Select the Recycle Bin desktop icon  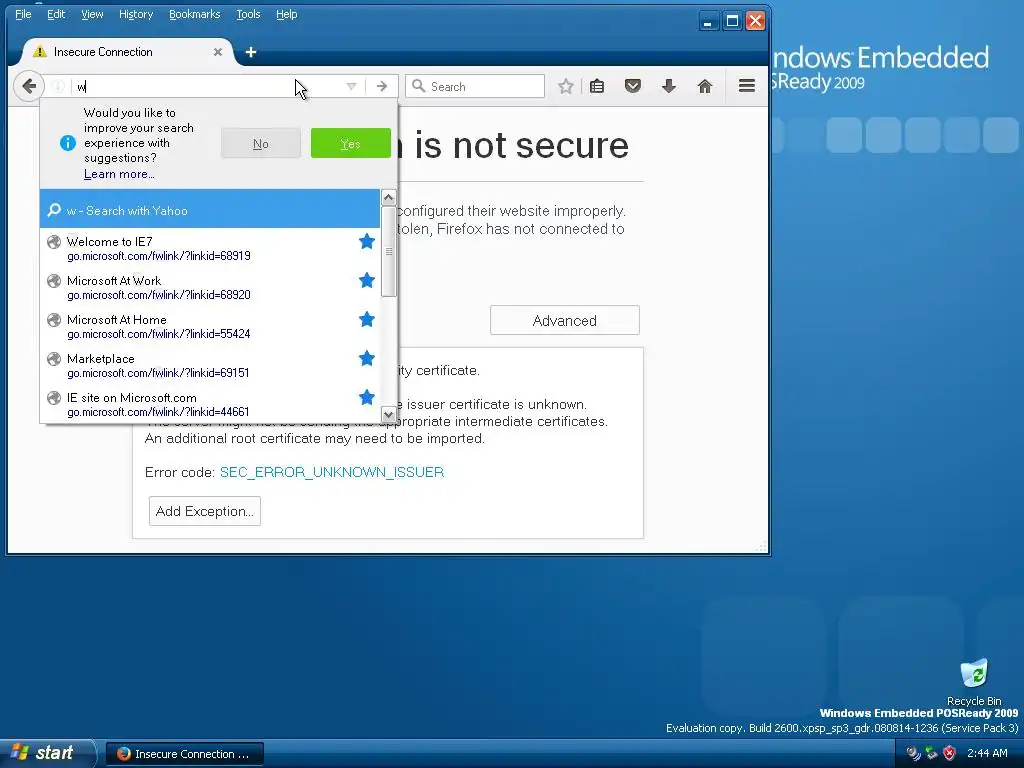click(974, 682)
